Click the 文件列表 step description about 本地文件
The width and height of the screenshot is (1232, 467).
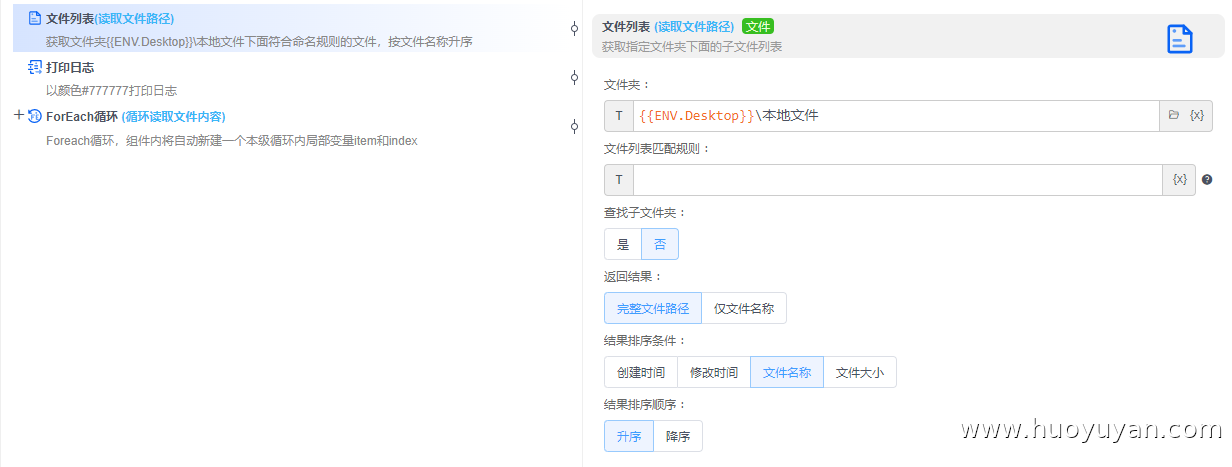click(259, 42)
